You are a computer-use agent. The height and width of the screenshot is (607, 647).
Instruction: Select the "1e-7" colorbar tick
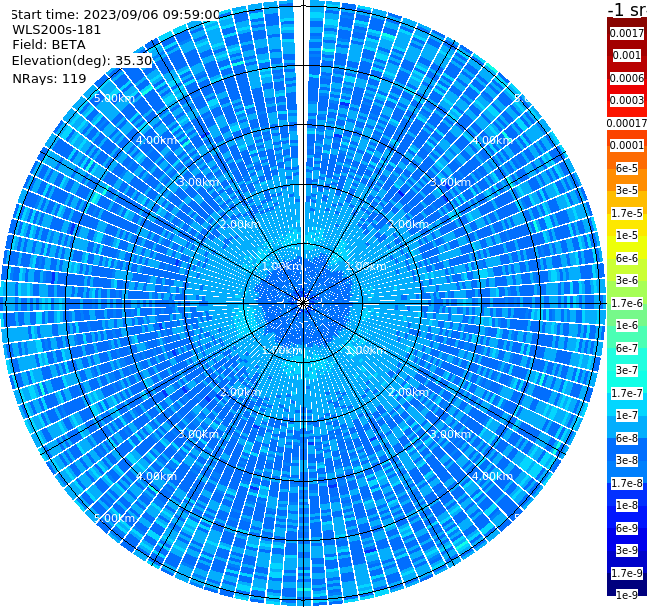627,415
